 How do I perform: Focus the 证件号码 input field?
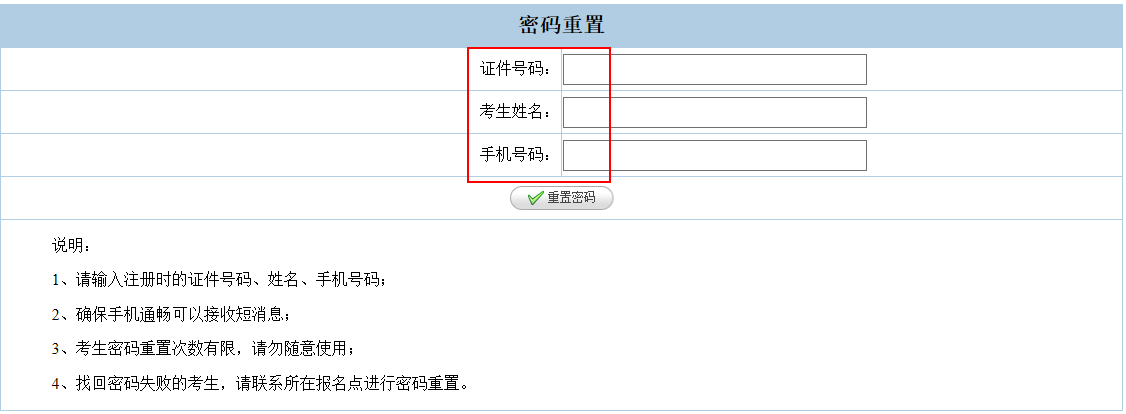pyautogui.click(x=714, y=70)
